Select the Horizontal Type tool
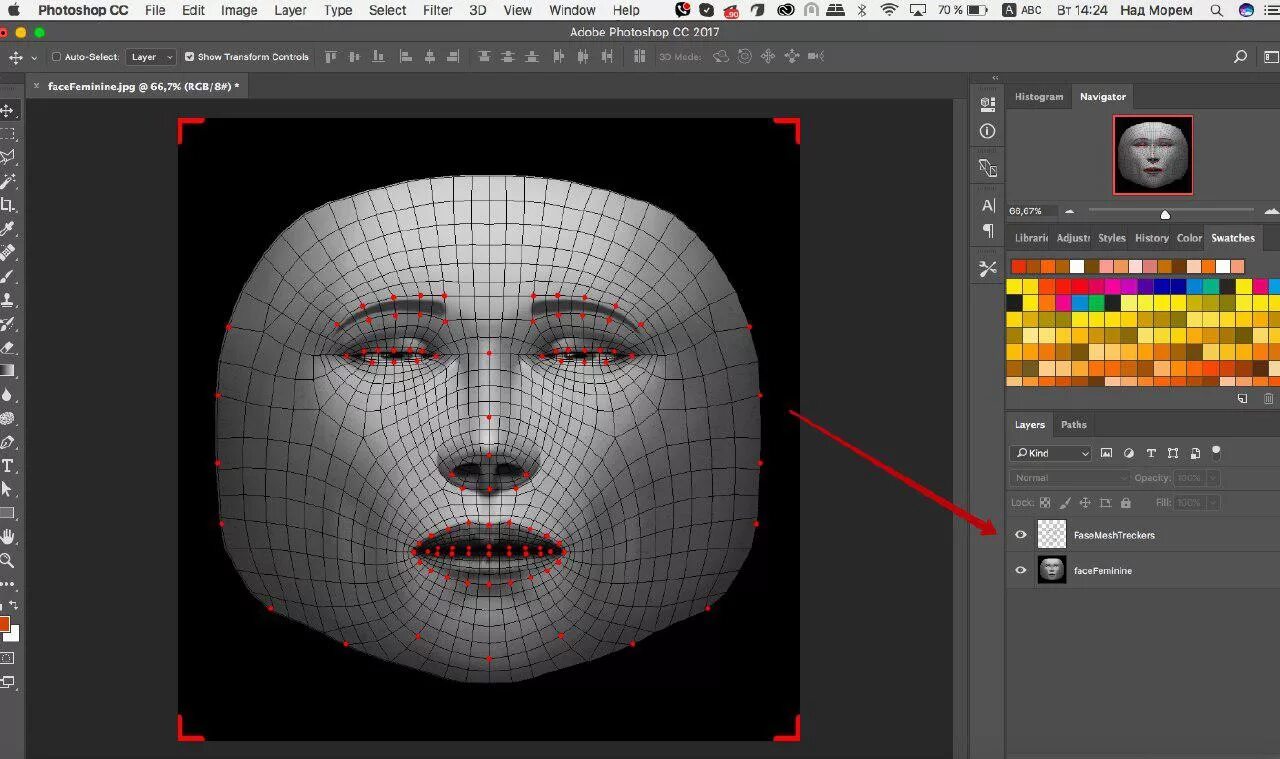Screen dimensions: 1280x759 pyautogui.click(x=8, y=466)
